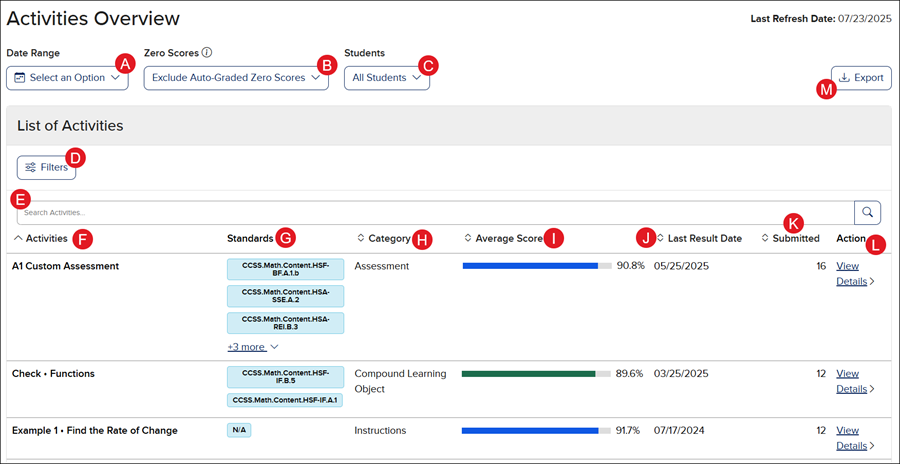Expand the +3 more standards list
This screenshot has width=900, height=465.
tap(252, 347)
